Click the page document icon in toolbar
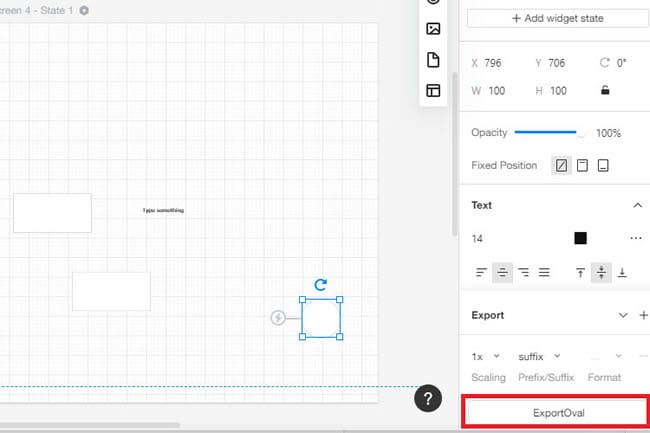Image resolution: width=650 pixels, height=433 pixels. (433, 60)
